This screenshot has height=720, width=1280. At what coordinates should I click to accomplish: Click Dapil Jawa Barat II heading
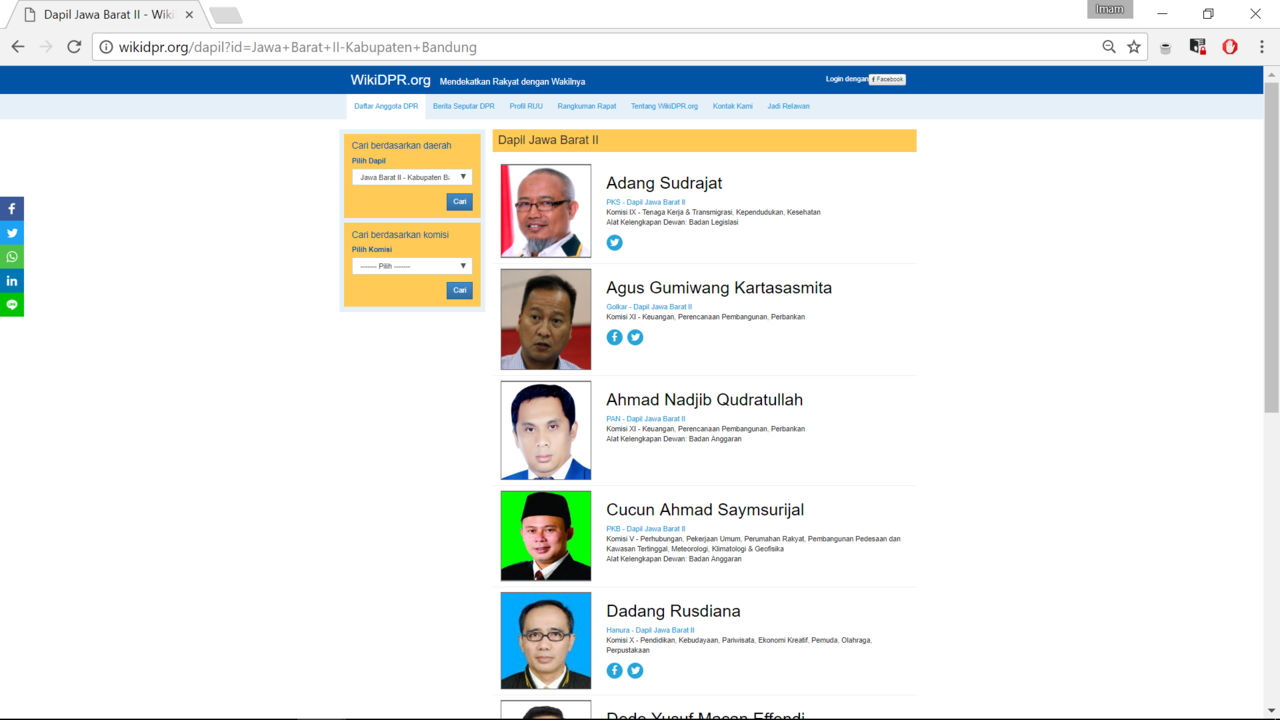click(x=548, y=140)
